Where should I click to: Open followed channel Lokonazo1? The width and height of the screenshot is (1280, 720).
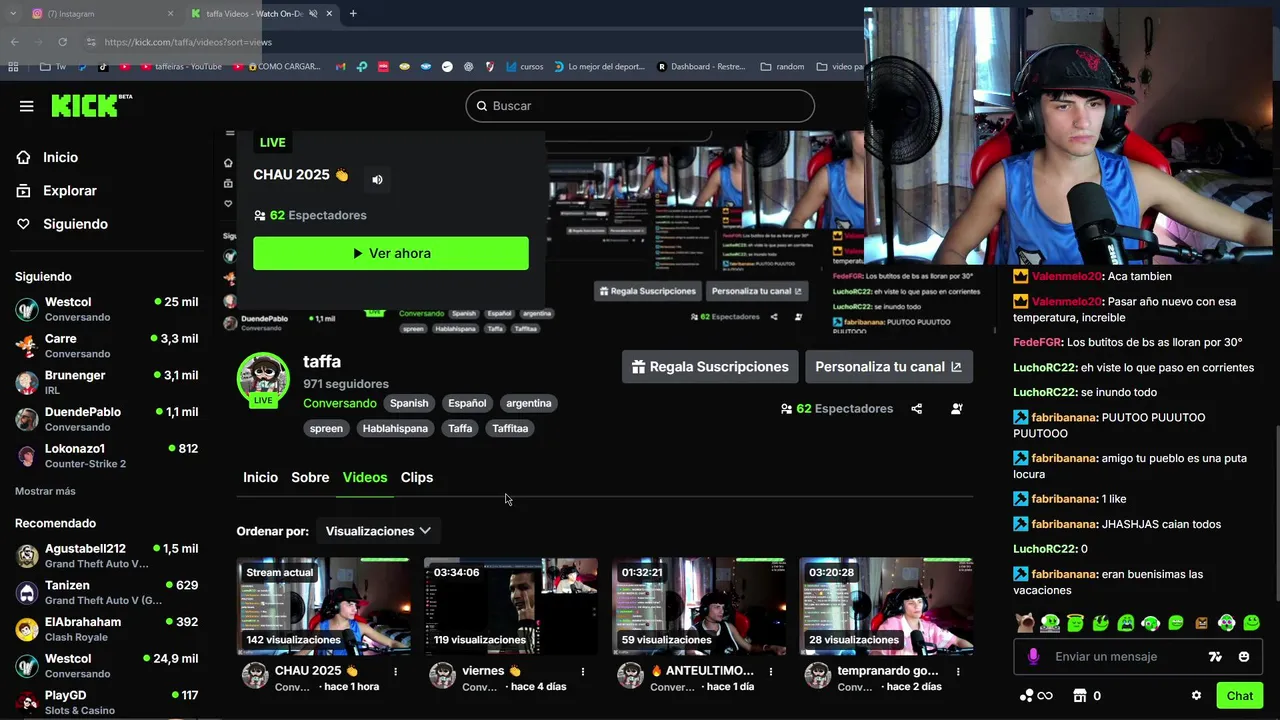[106, 456]
